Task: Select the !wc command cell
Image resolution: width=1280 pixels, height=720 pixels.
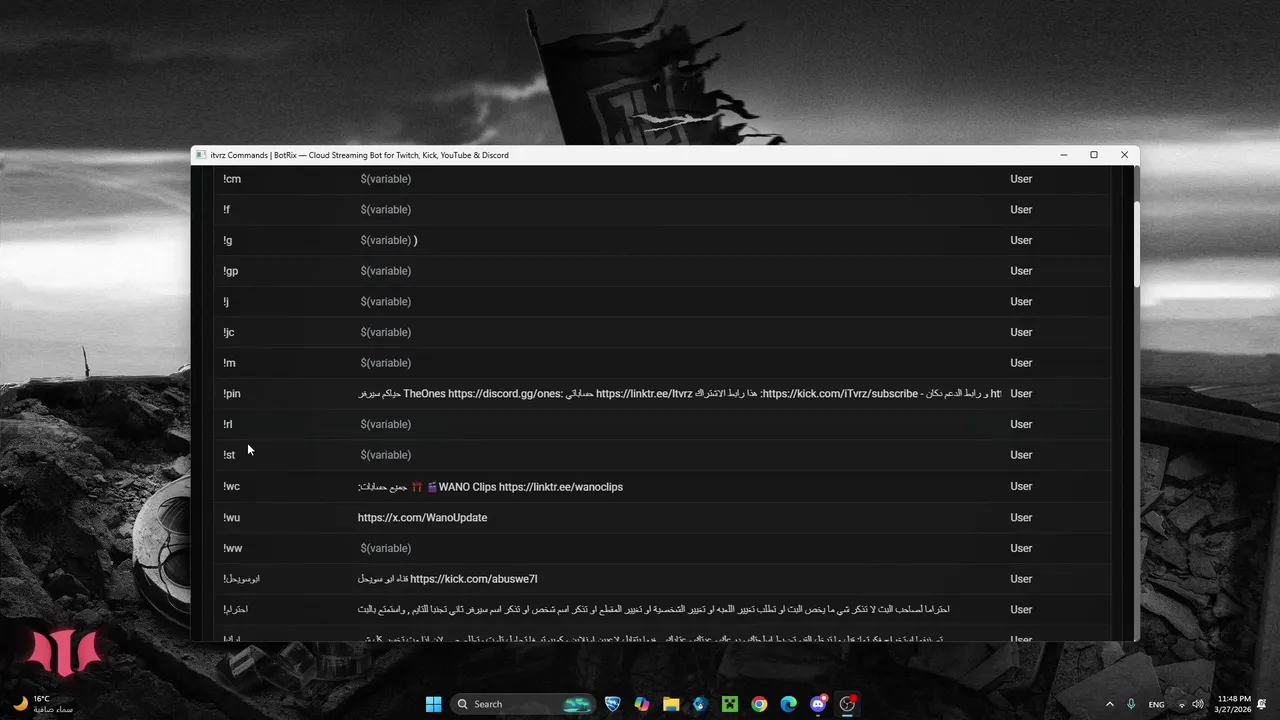Action: pos(231,486)
